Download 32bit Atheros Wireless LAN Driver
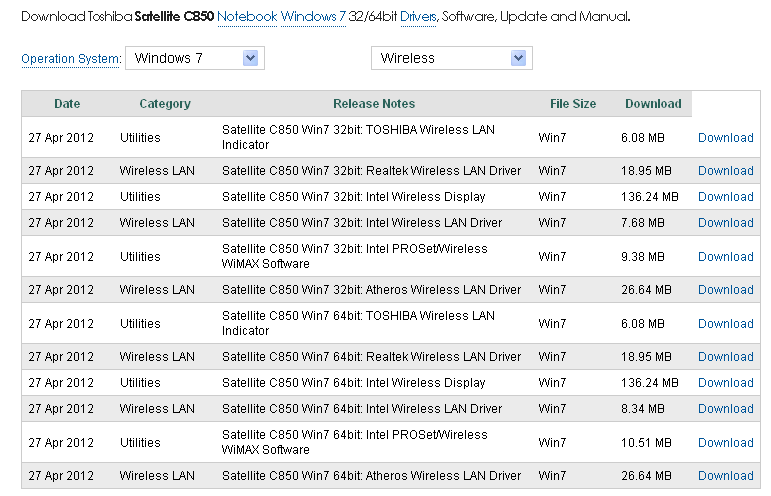Screen dimensions: 771x496 point(725,290)
